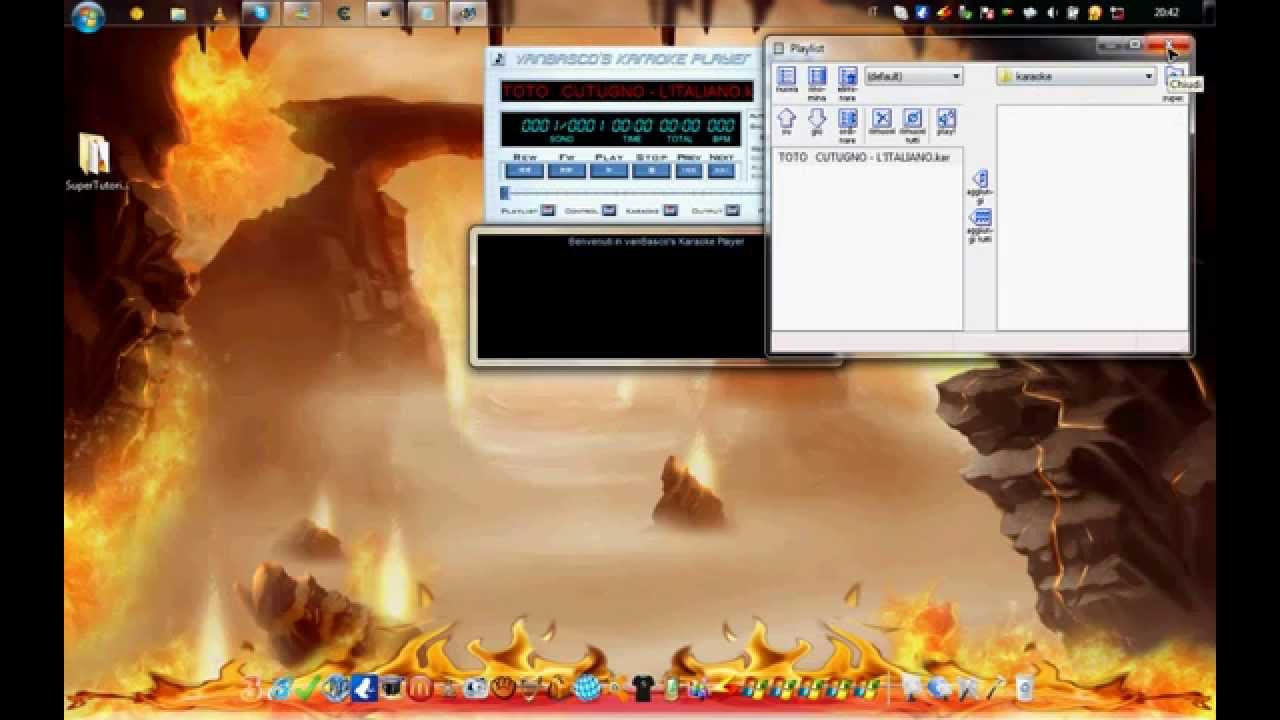Close the Playlist window
1280x720 pixels.
(x=1168, y=45)
